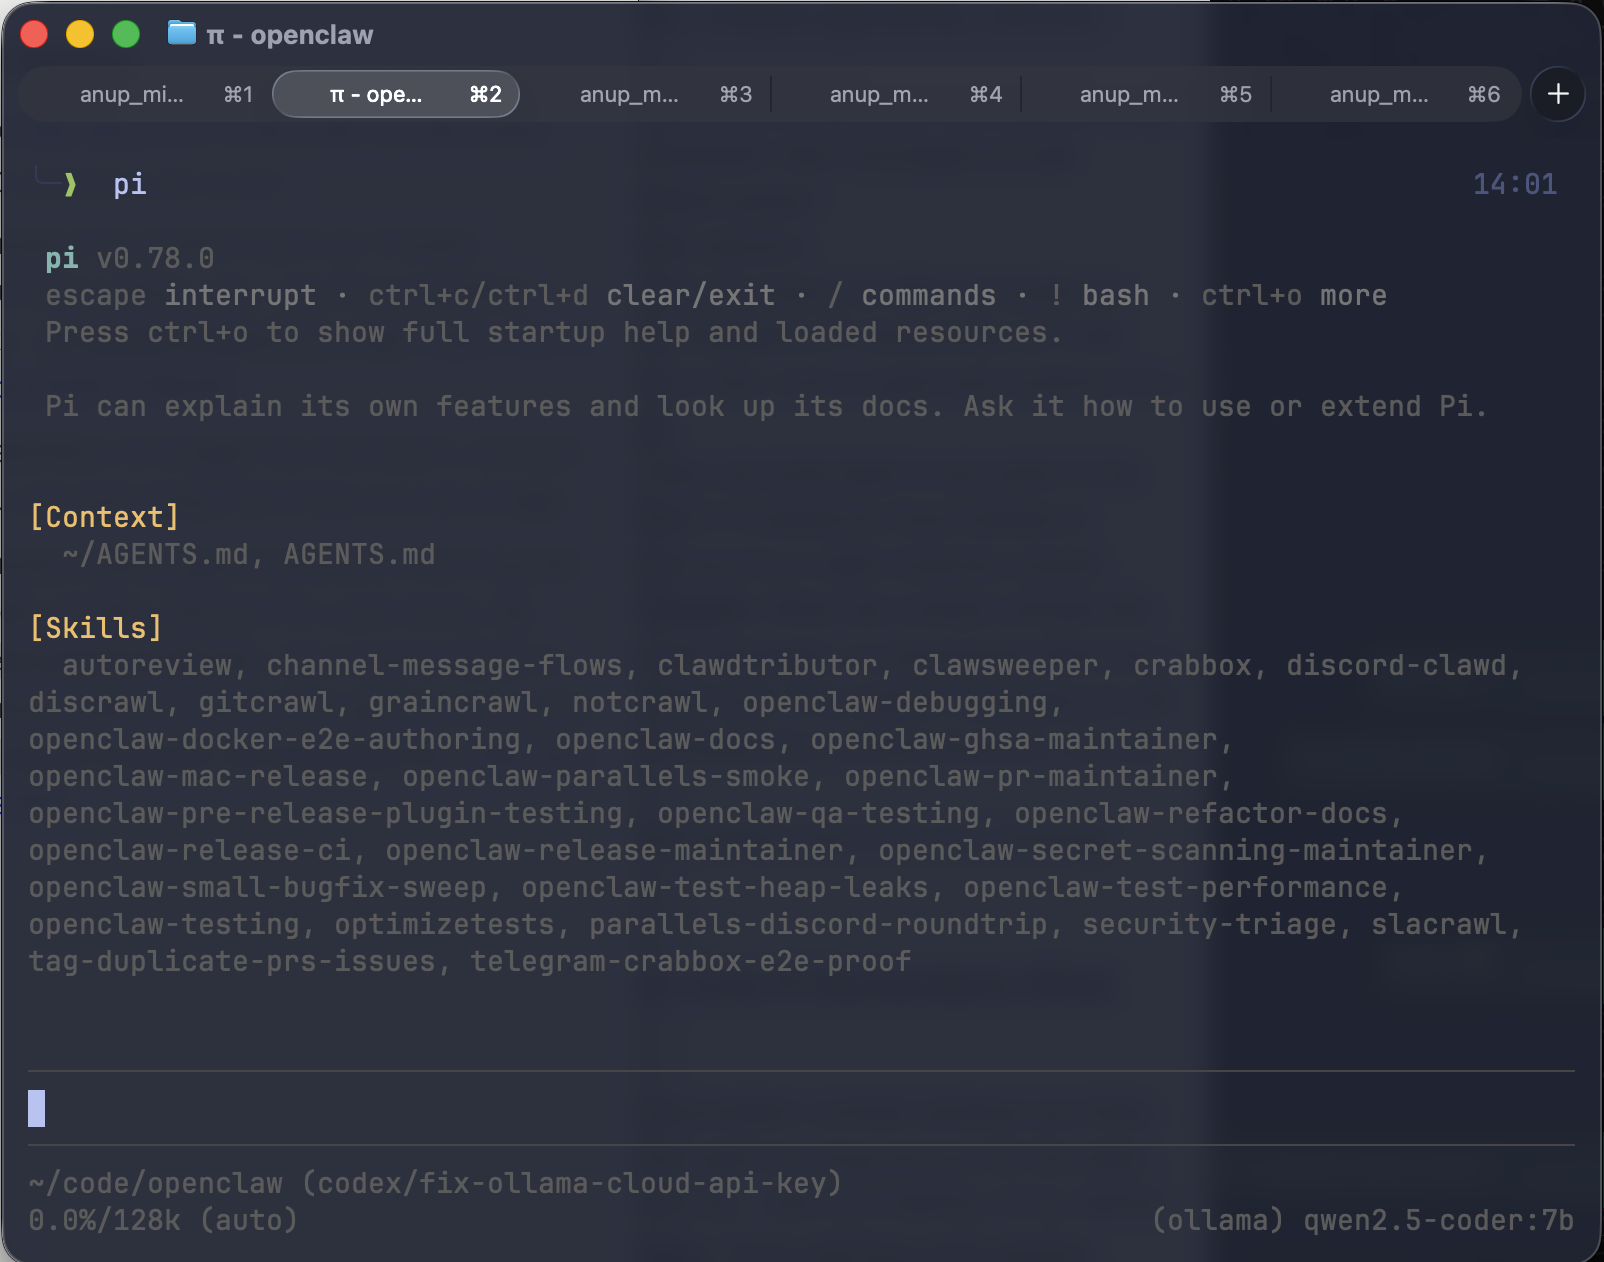Click the security-triage skill name
The image size is (1604, 1262).
(x=1209, y=924)
